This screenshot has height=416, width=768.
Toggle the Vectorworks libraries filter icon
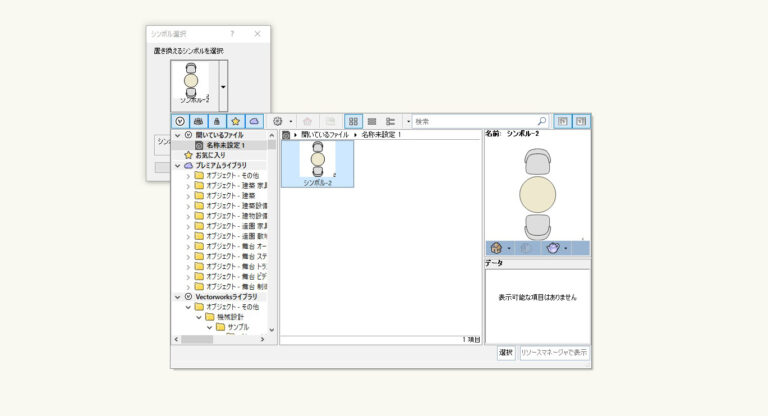point(181,121)
